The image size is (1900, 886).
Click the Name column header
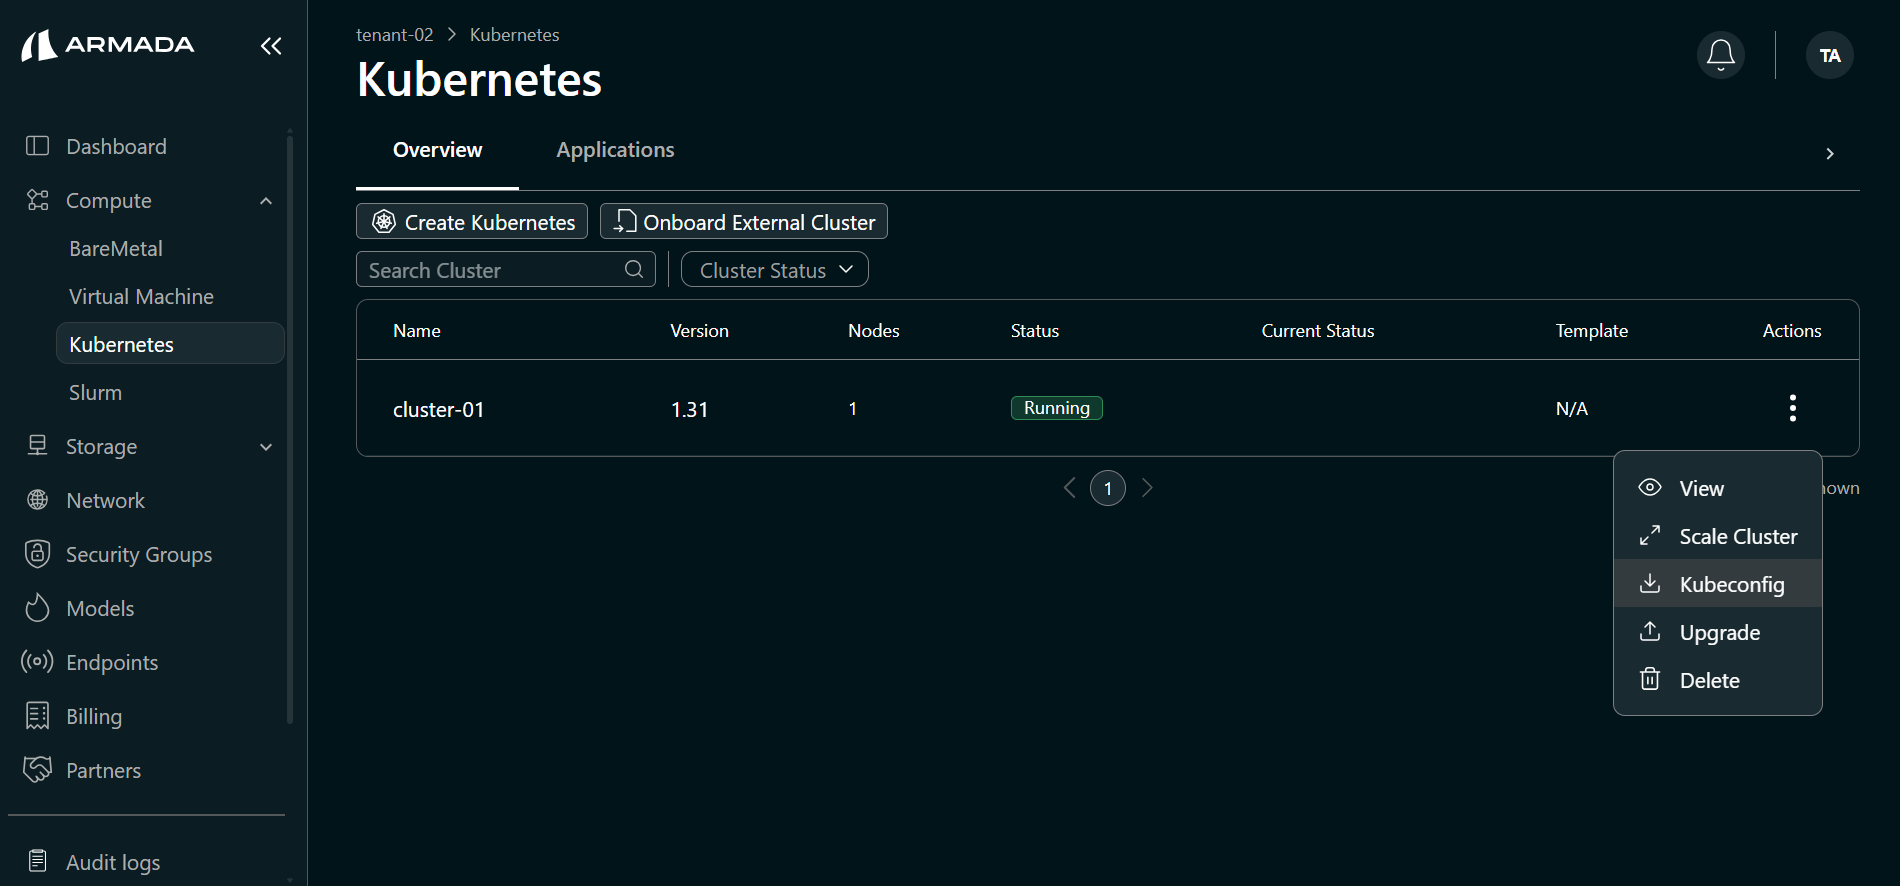[x=417, y=330]
